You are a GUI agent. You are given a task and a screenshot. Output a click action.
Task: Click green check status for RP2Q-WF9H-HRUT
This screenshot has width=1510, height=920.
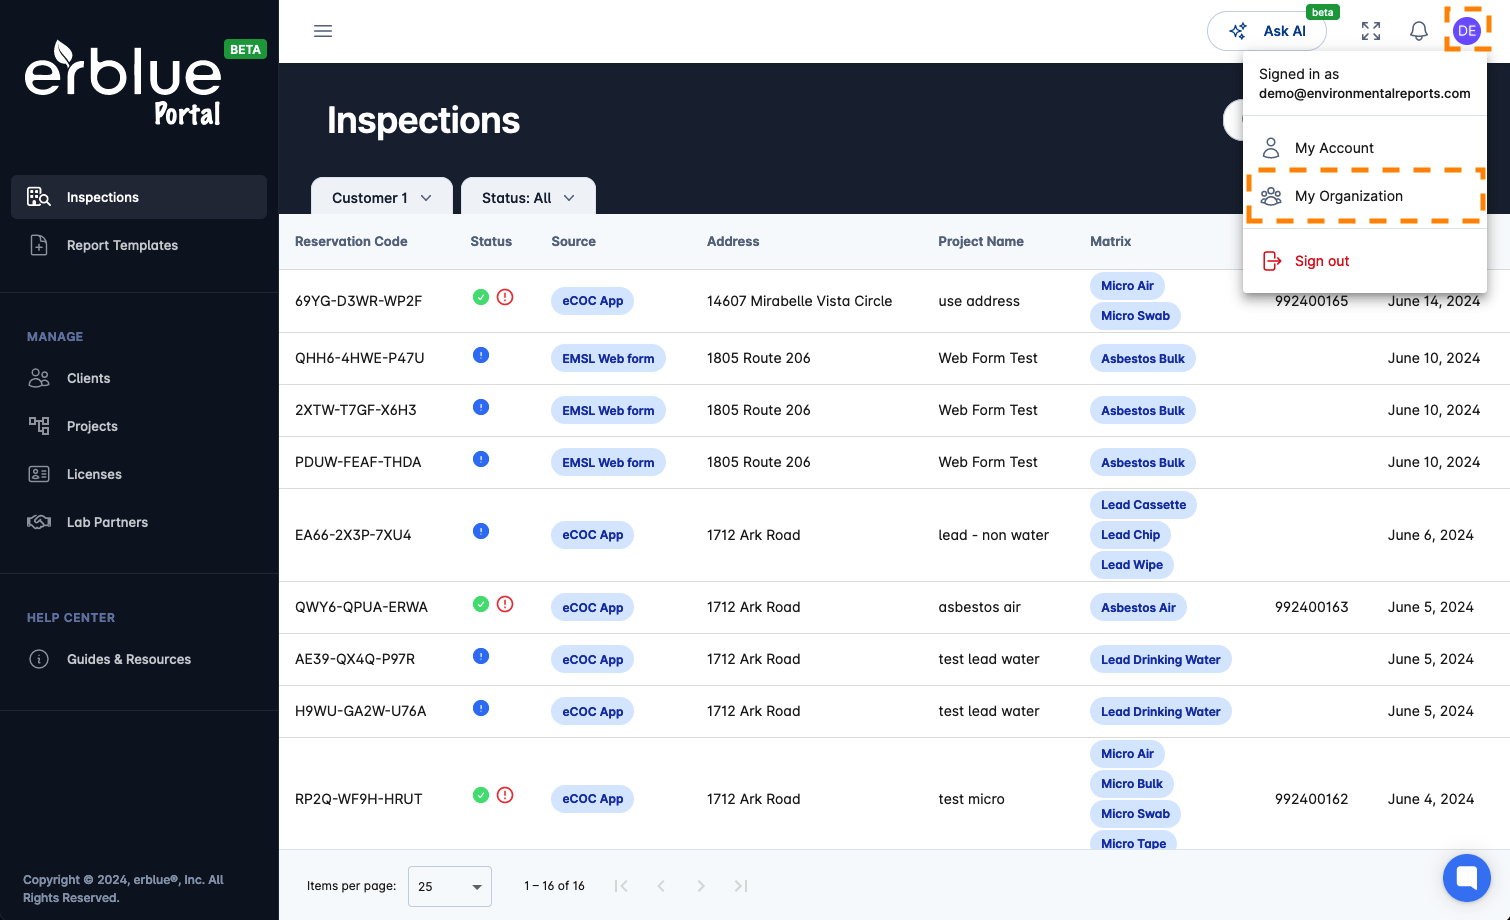pyautogui.click(x=481, y=795)
